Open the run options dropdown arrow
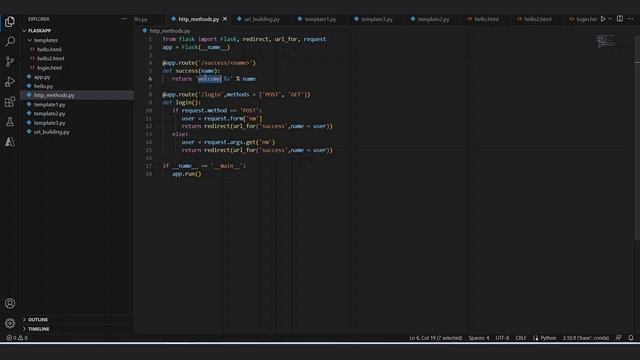 tap(610, 19)
